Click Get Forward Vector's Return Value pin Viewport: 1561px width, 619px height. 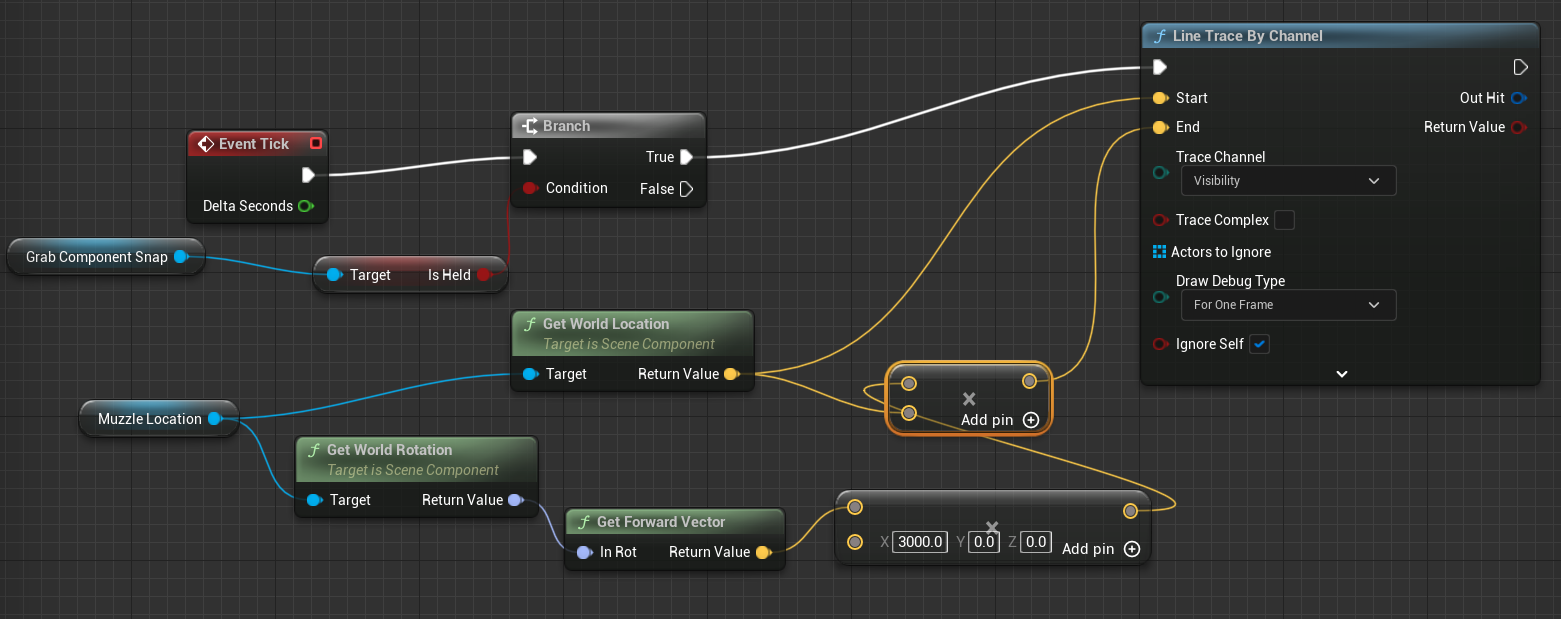(762, 552)
